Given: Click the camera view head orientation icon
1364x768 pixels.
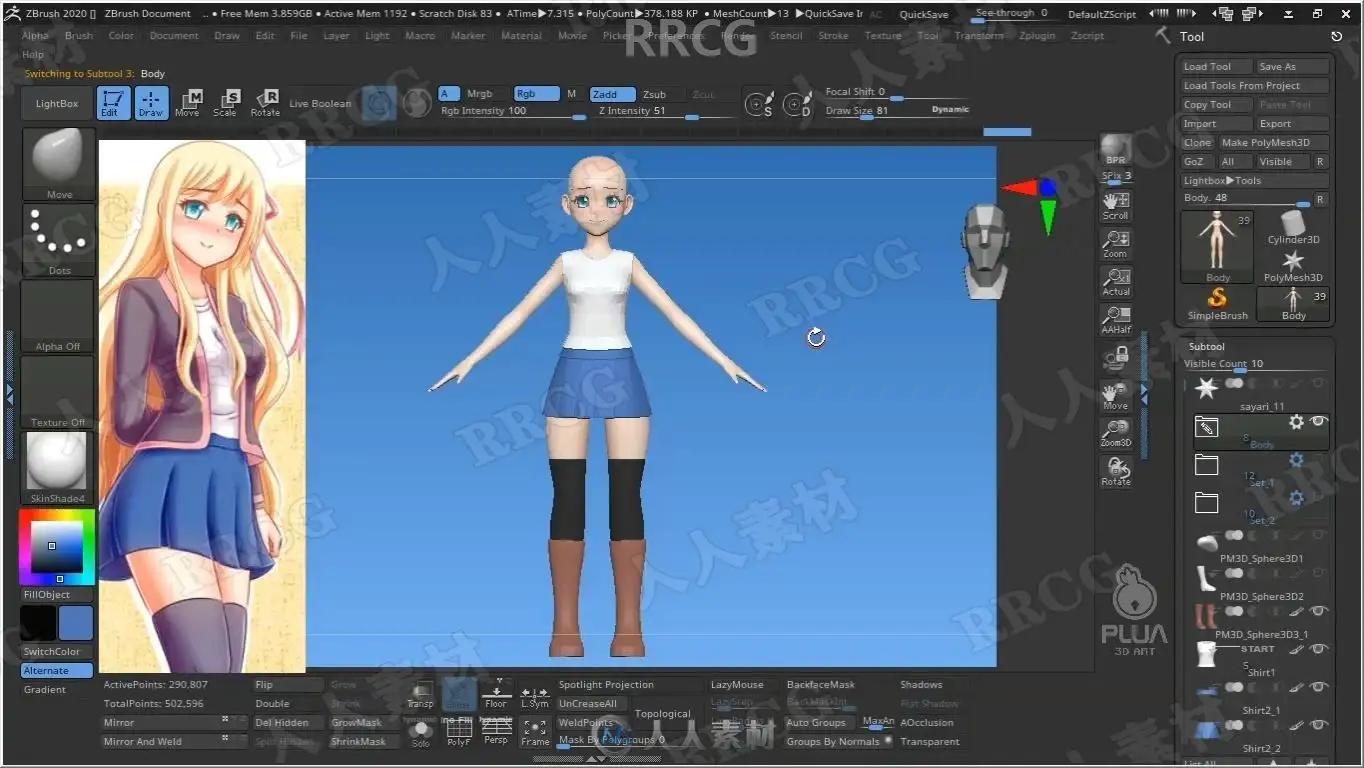Looking at the screenshot, I should (984, 252).
